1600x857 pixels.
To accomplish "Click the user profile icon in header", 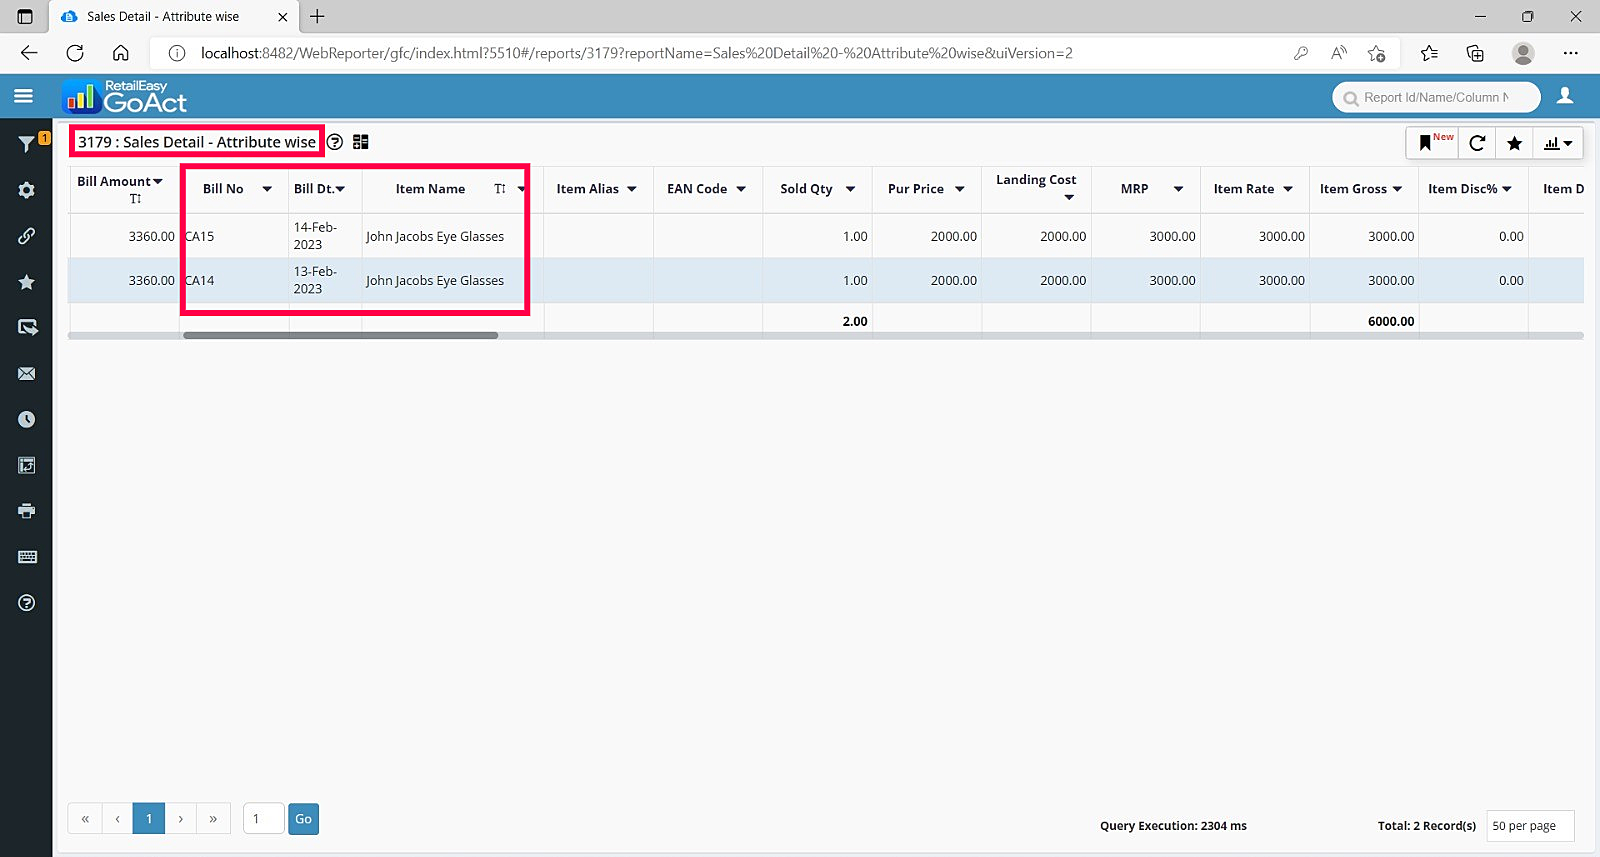I will 1565,96.
